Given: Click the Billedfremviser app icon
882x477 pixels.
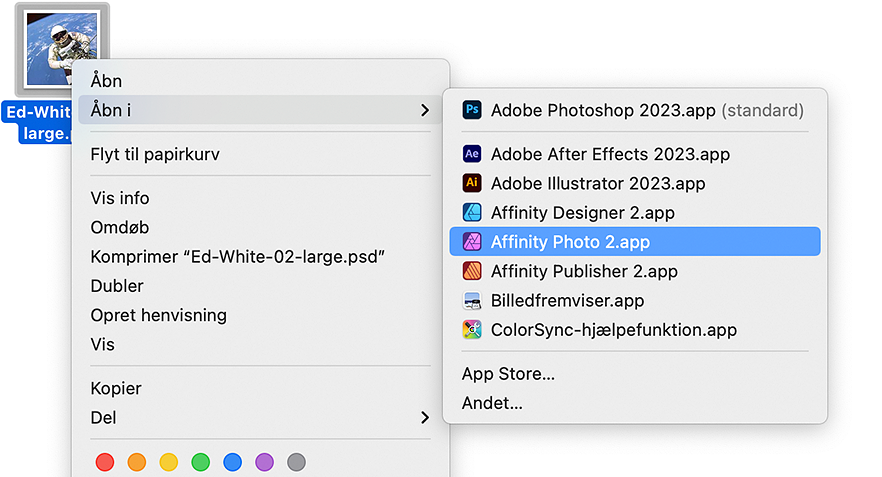Looking at the screenshot, I should click(x=472, y=300).
